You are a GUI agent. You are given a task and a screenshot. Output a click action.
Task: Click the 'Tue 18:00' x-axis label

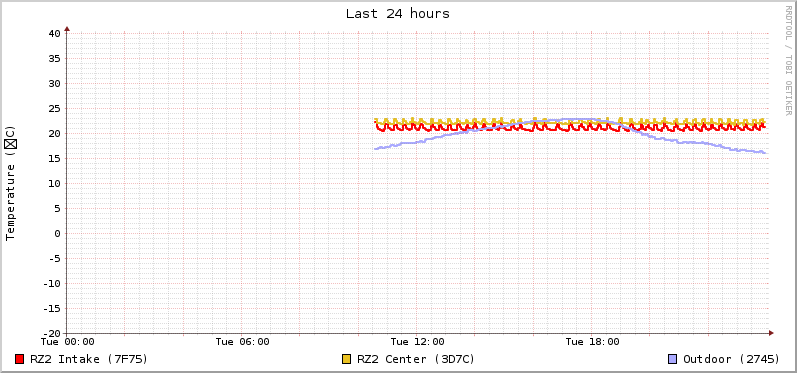coord(592,342)
